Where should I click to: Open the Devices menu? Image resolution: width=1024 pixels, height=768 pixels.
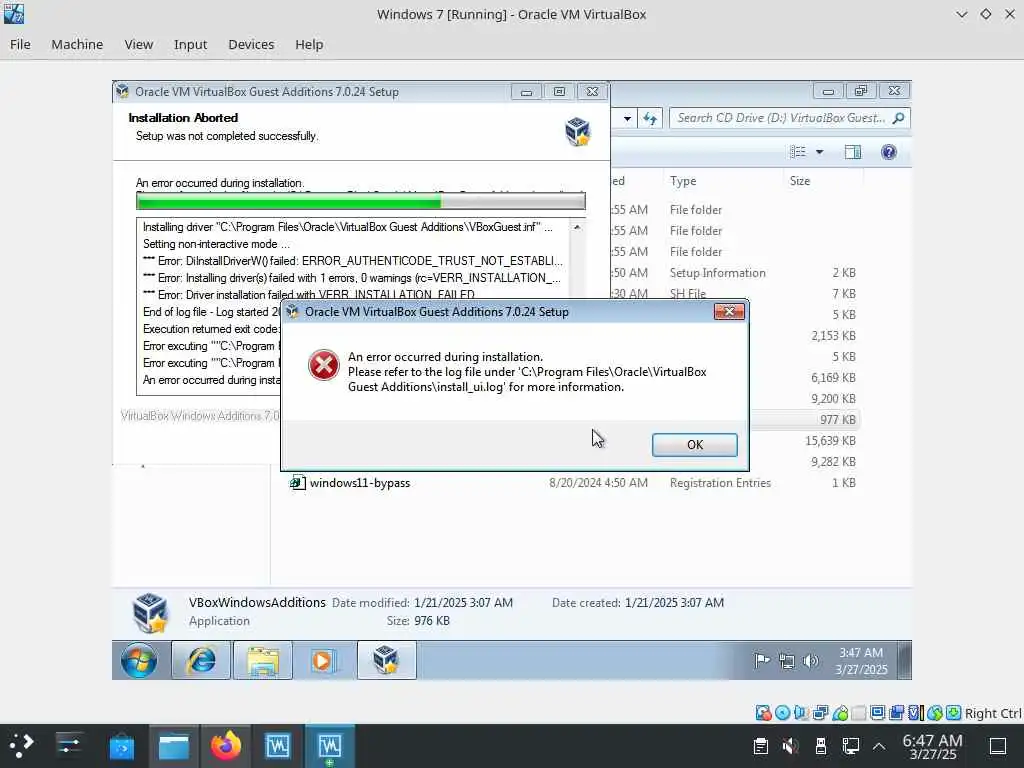click(251, 44)
